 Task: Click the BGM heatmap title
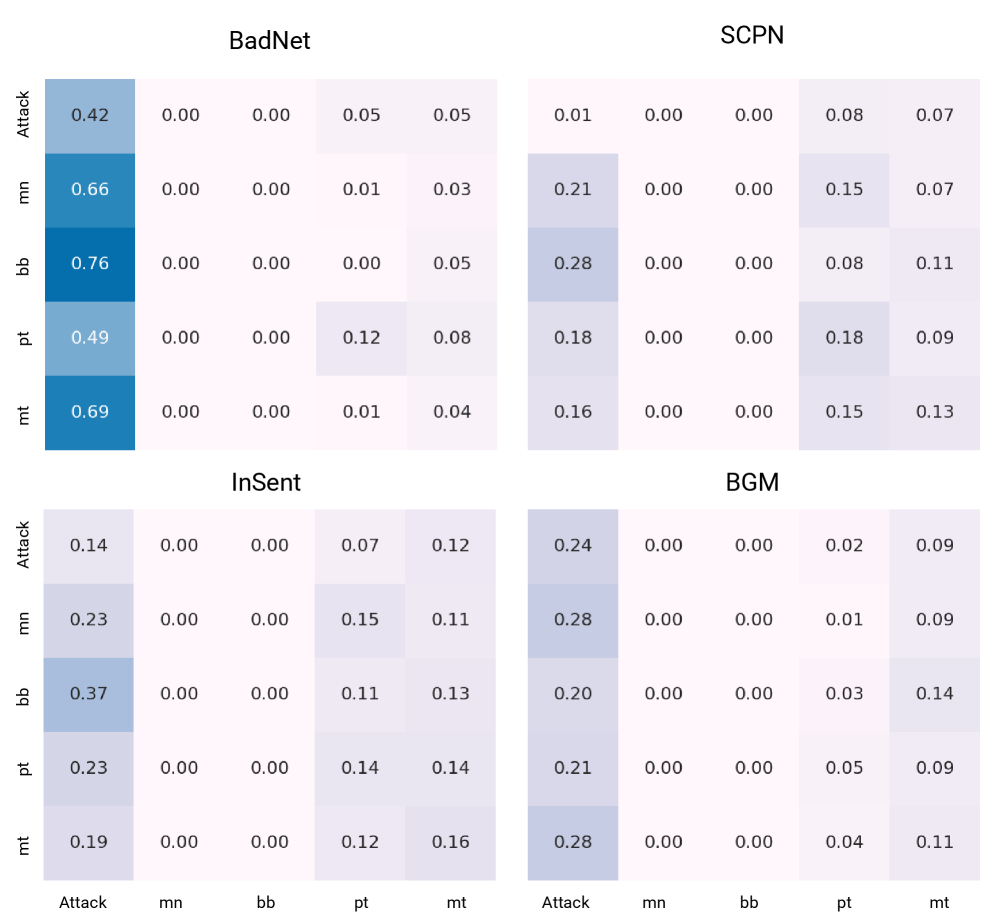752,483
